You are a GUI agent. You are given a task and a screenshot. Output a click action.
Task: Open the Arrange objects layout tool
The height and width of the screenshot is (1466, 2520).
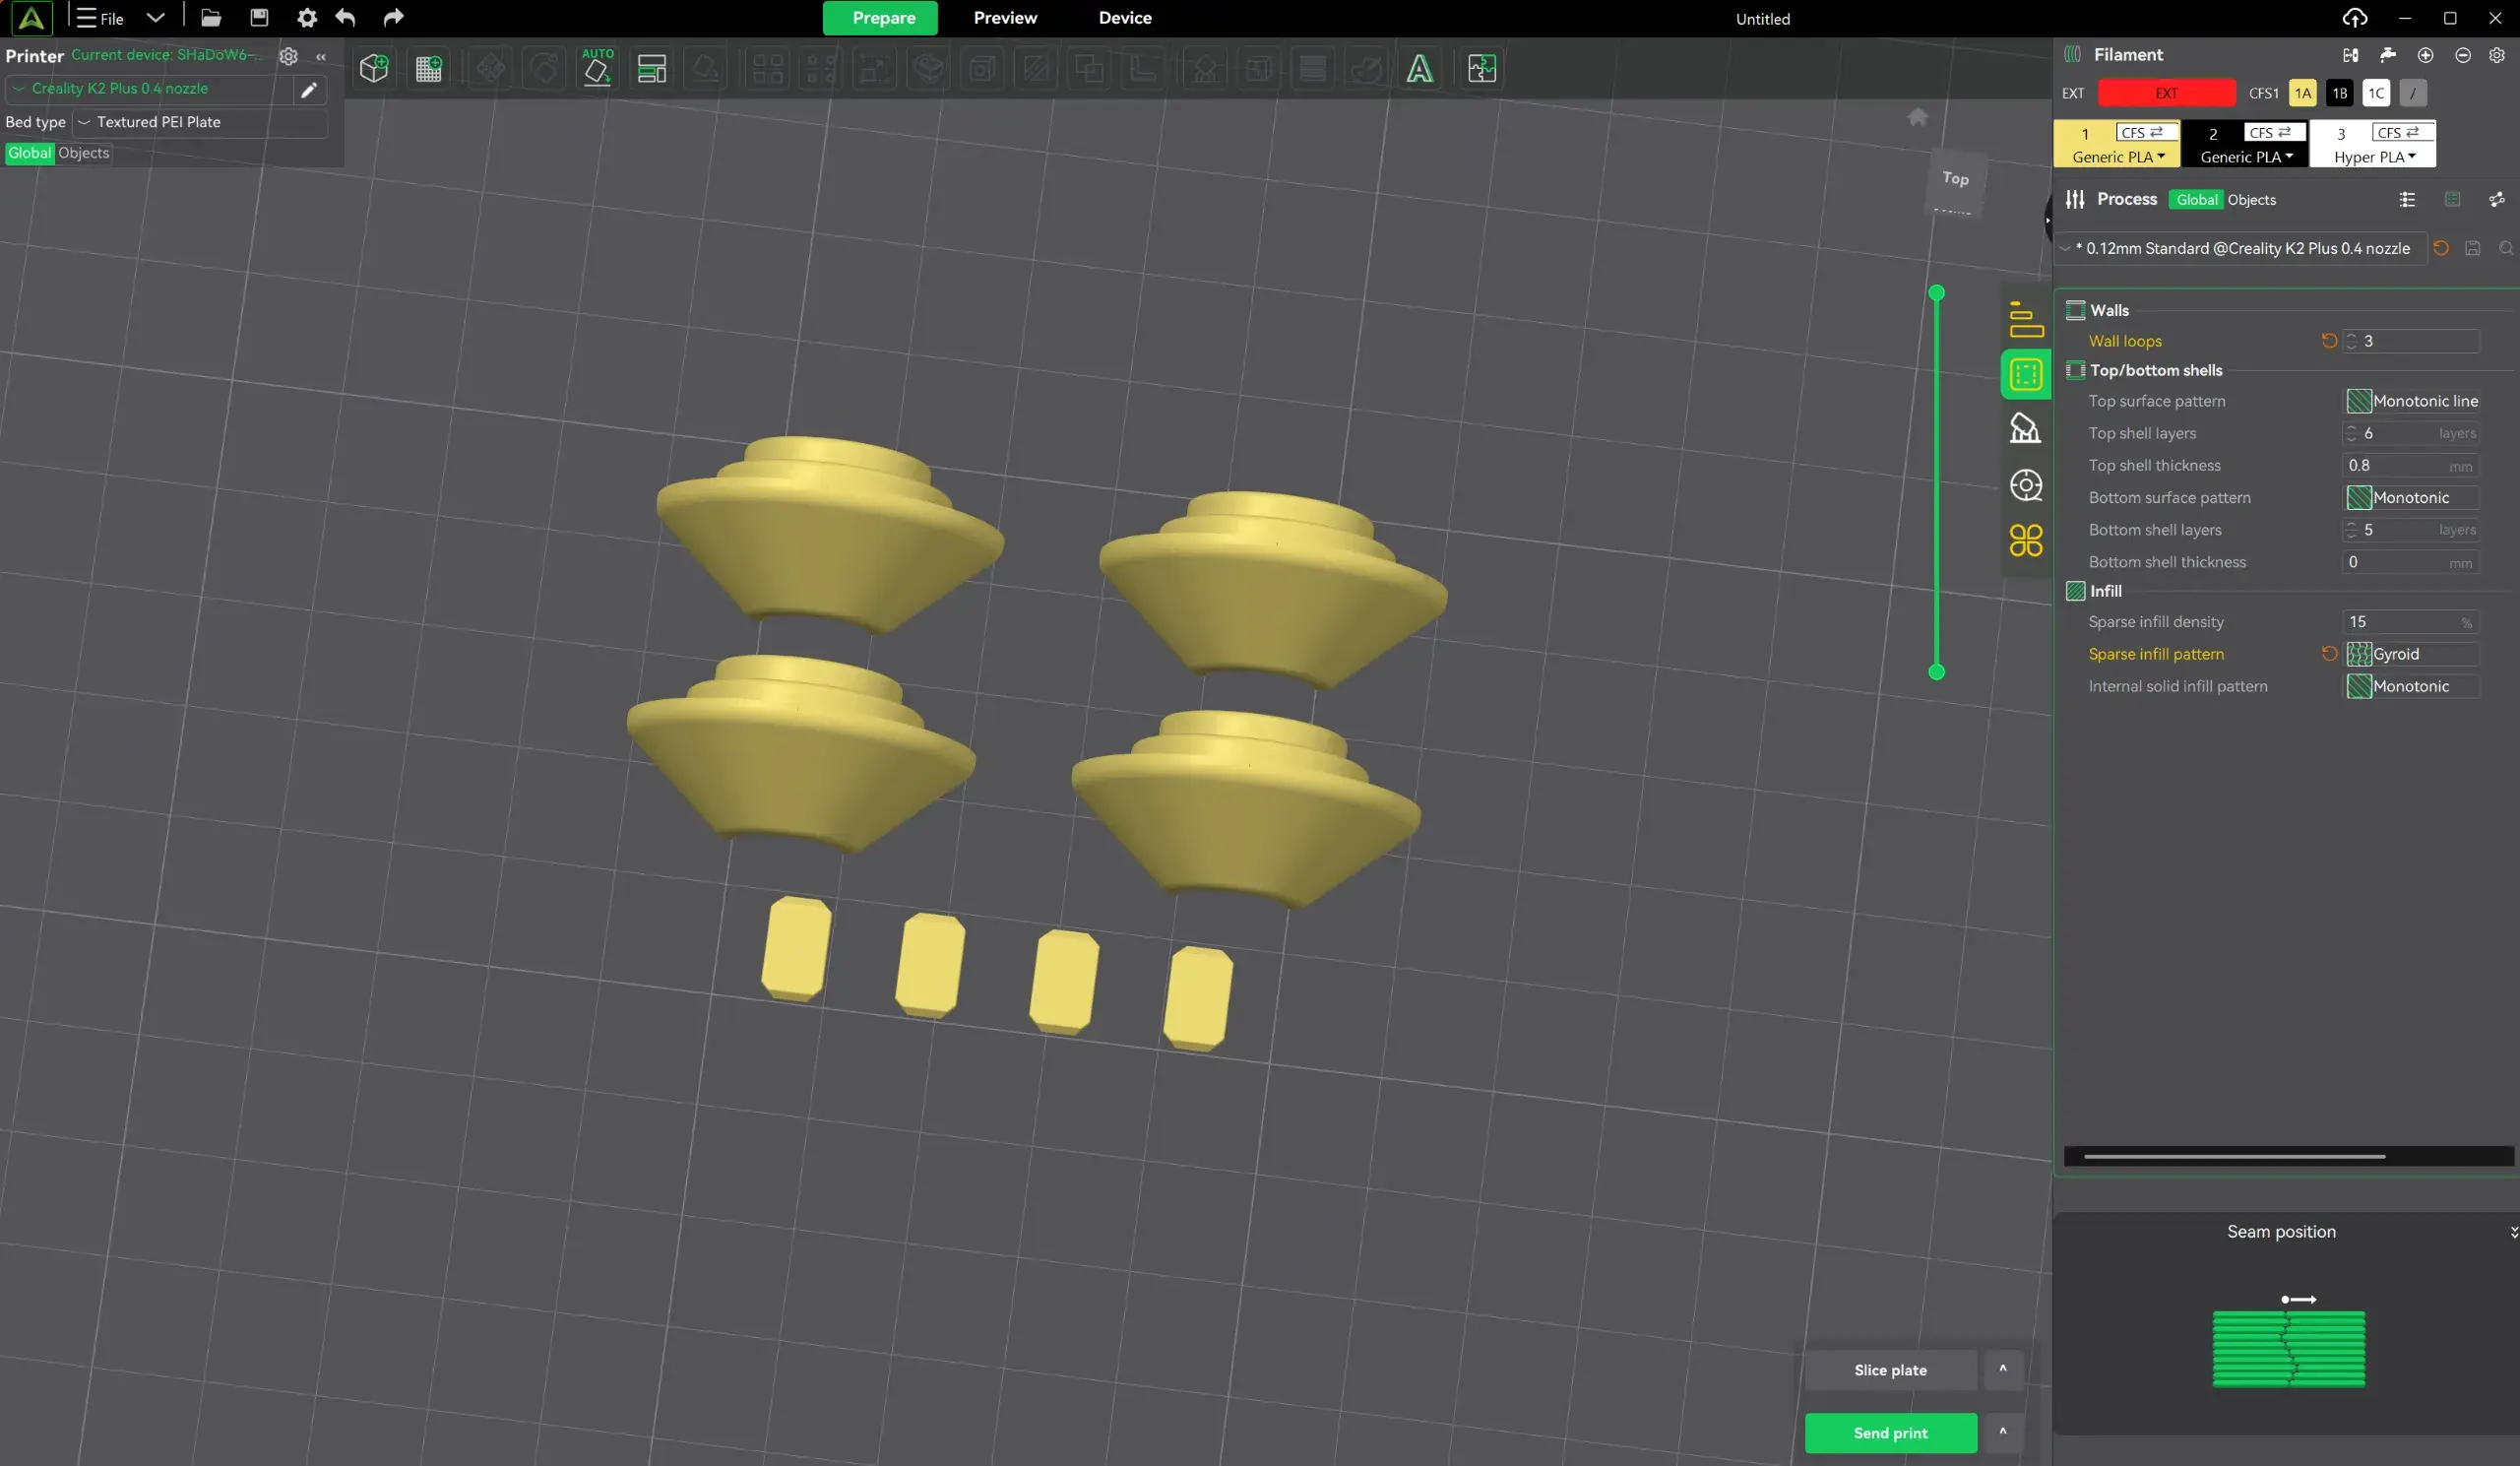[651, 68]
